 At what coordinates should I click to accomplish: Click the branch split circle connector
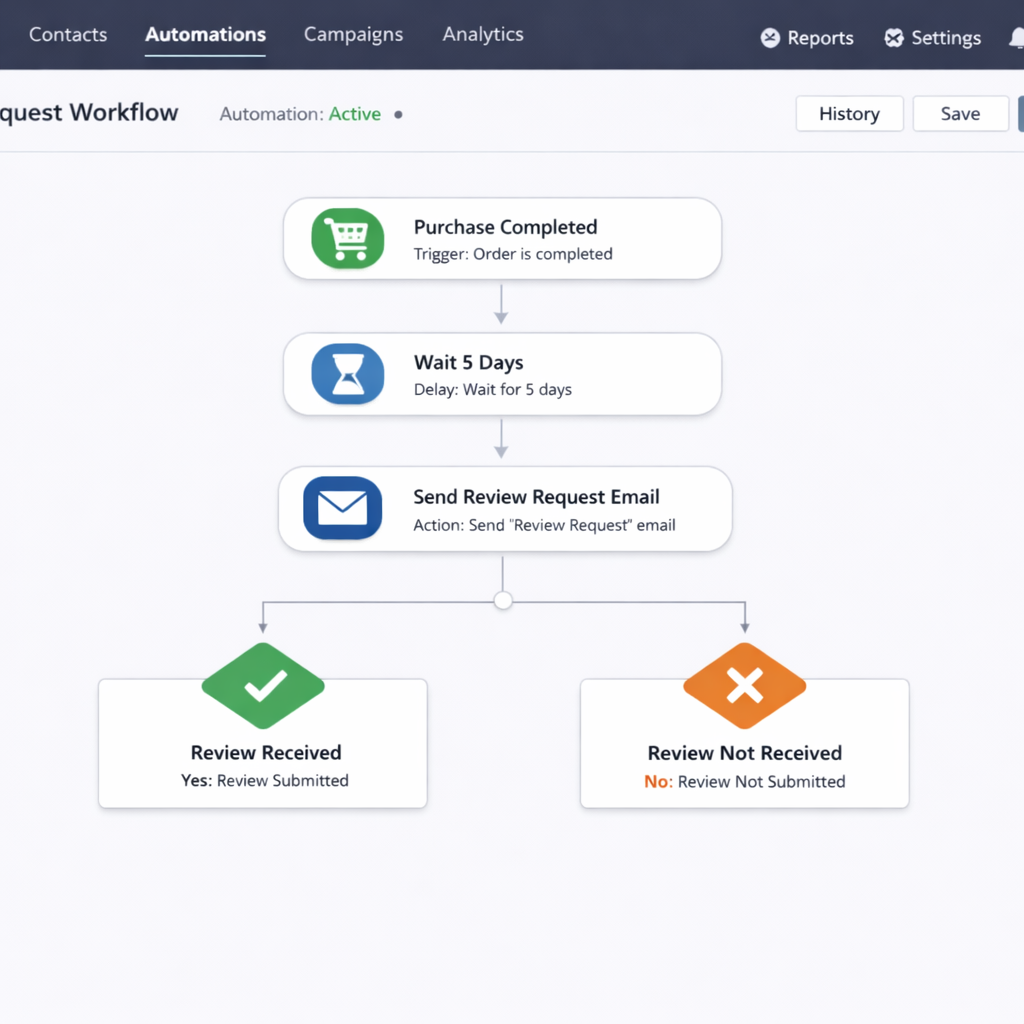(503, 600)
